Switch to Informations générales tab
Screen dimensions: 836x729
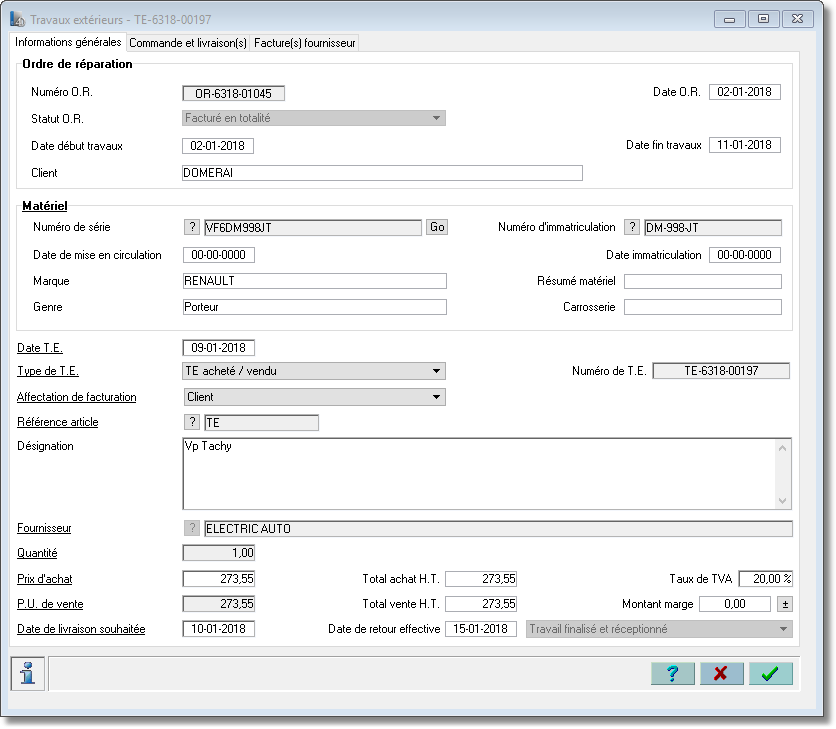tap(68, 42)
